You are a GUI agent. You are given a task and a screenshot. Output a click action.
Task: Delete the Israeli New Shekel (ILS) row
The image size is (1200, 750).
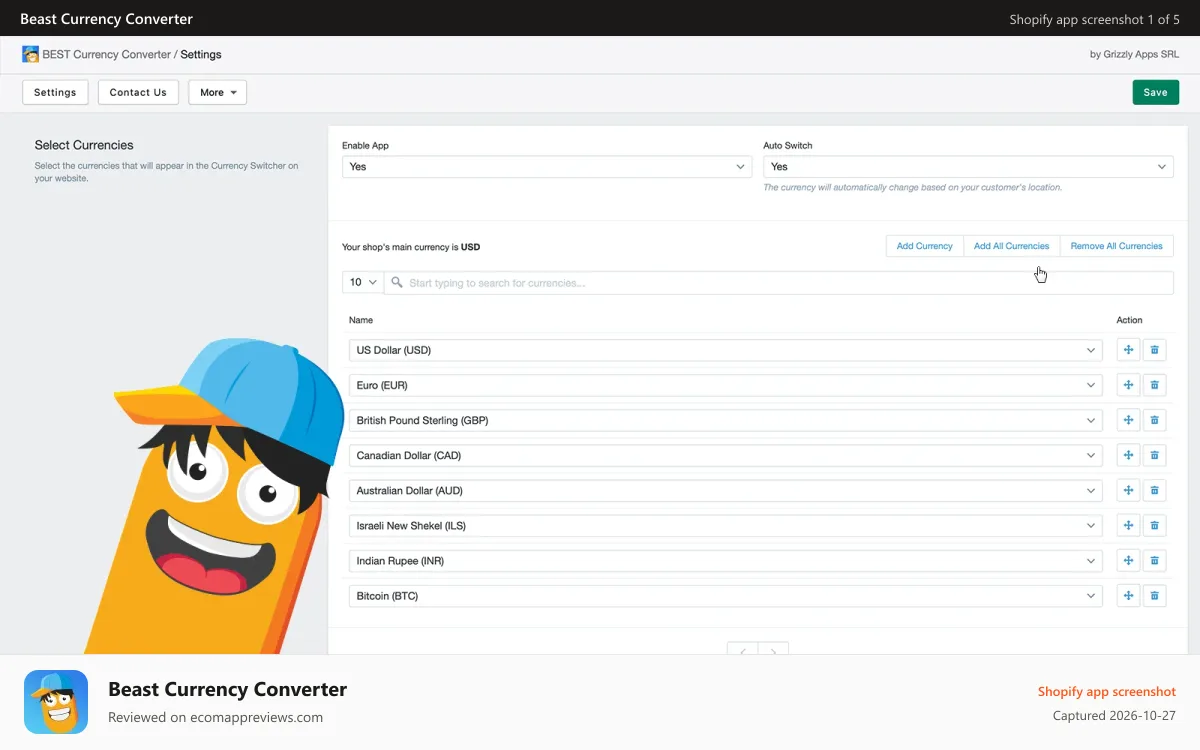pyautogui.click(x=1154, y=525)
